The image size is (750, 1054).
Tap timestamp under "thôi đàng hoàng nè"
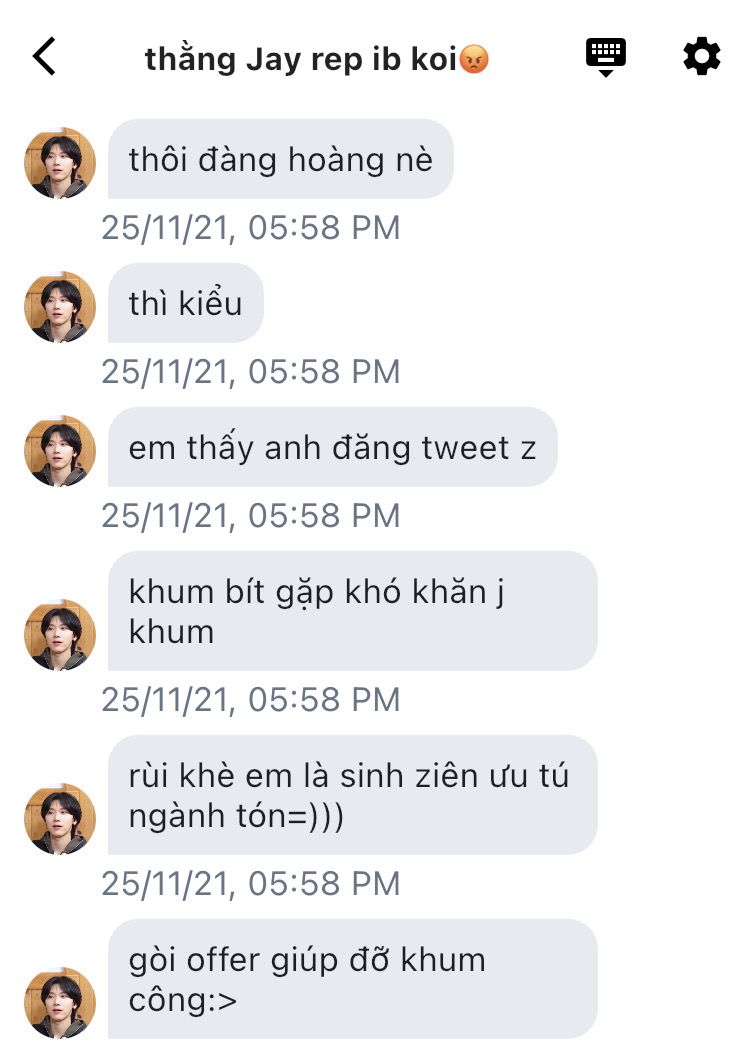[250, 228]
